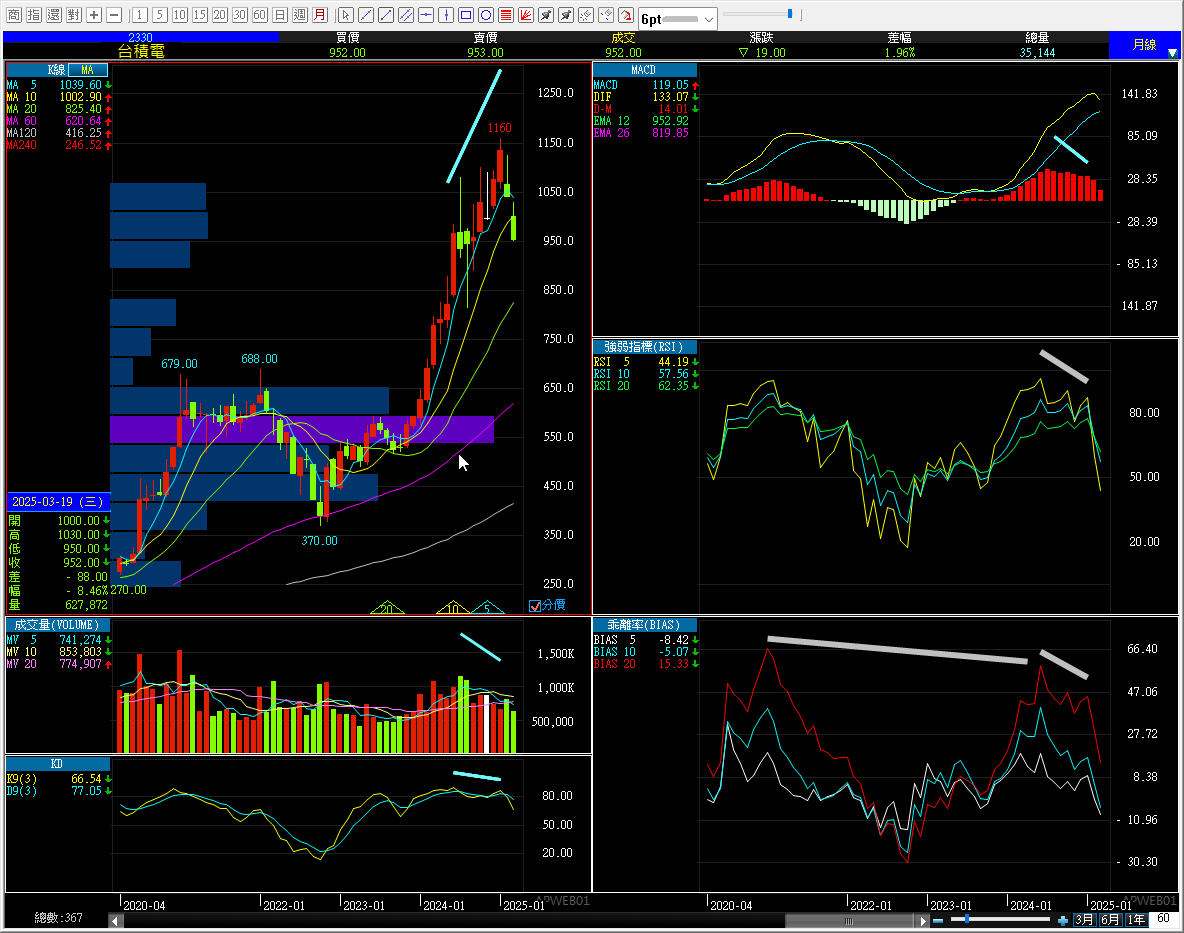The width and height of the screenshot is (1184, 933).
Task: Select the parallel lines drawing tool
Action: pos(405,14)
